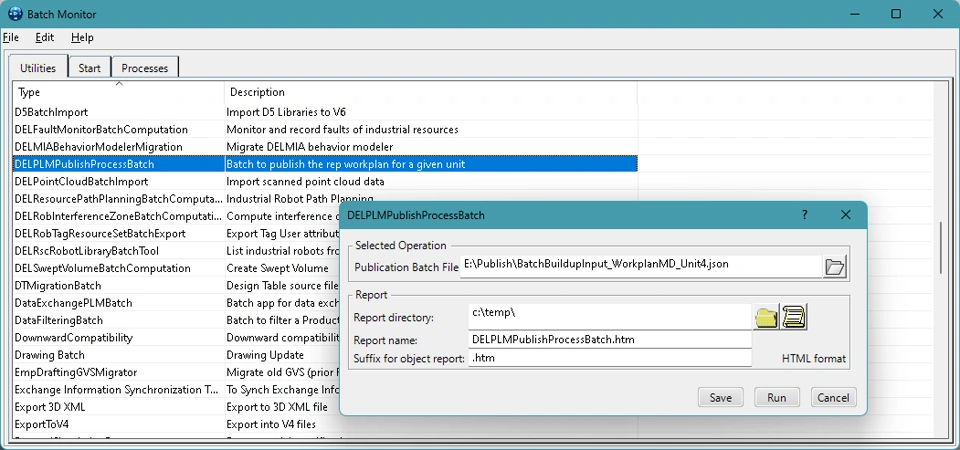Select the DTMigrationBatch row

tap(119, 285)
